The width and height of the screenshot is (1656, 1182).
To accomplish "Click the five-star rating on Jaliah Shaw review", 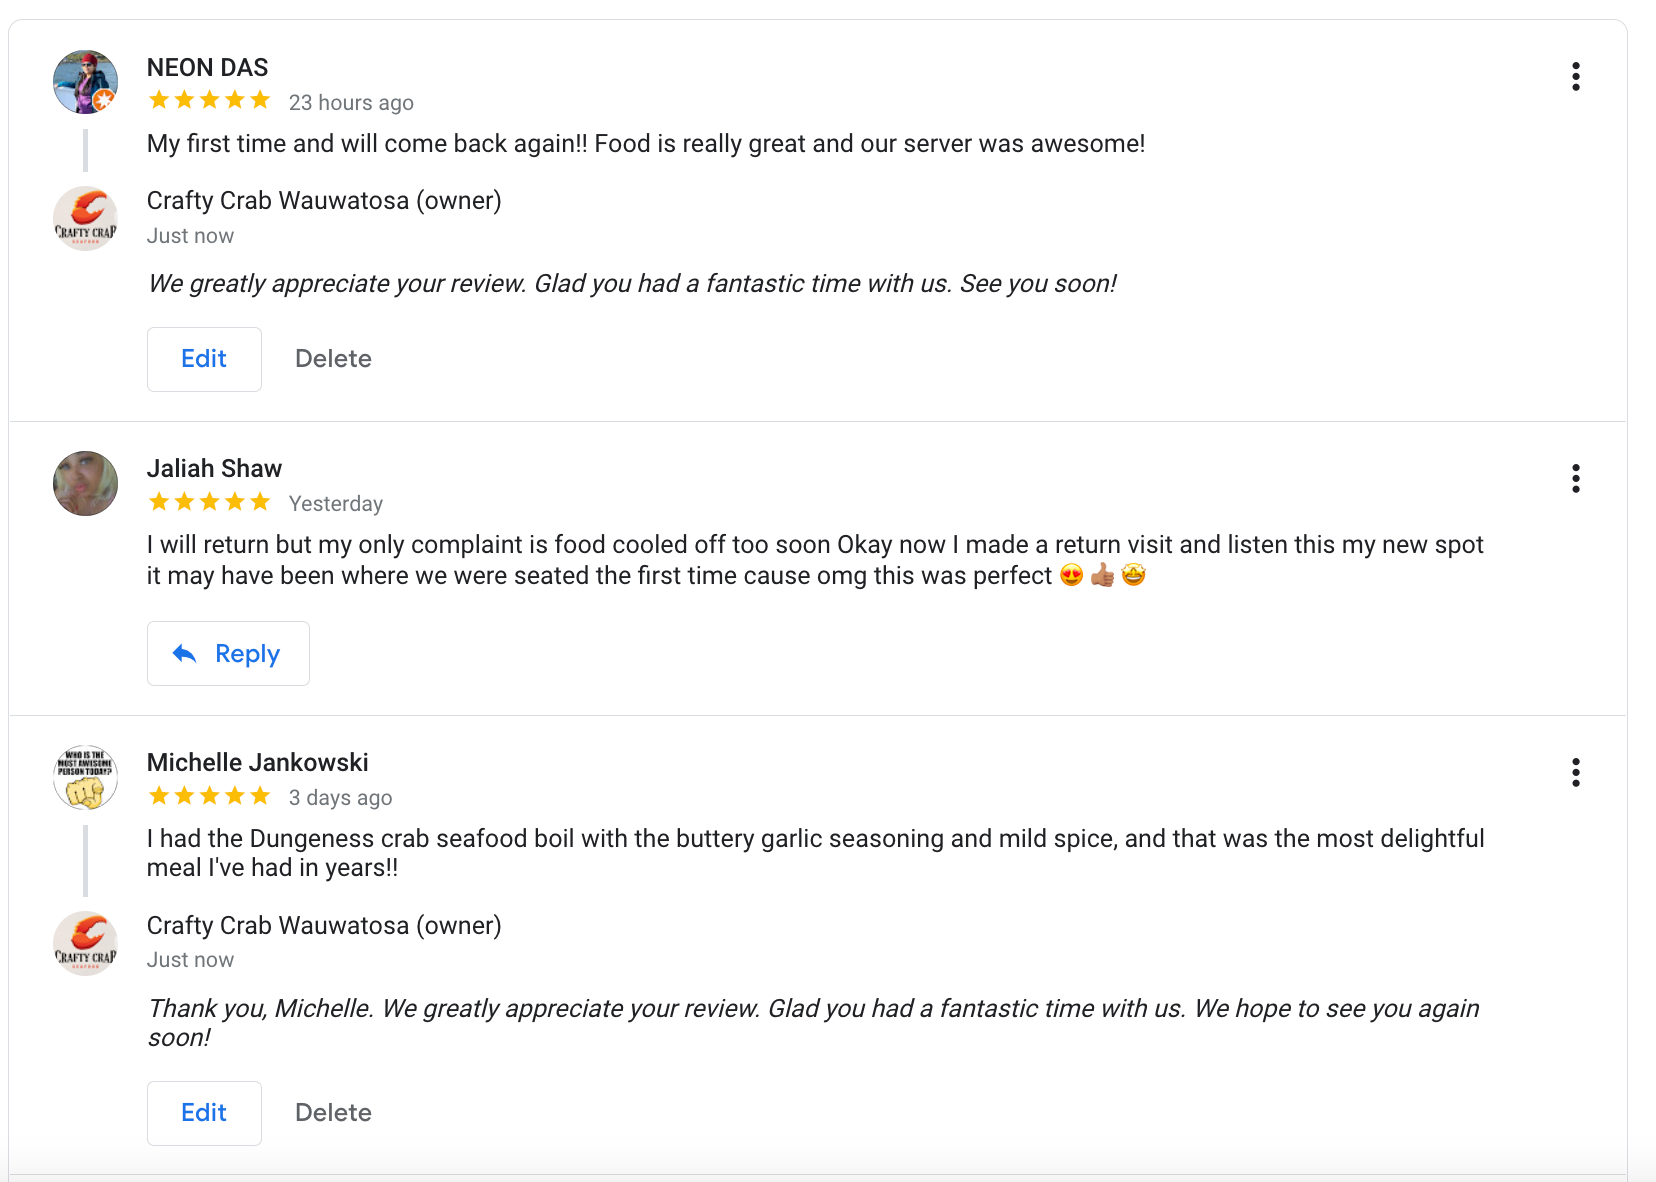I will point(209,502).
